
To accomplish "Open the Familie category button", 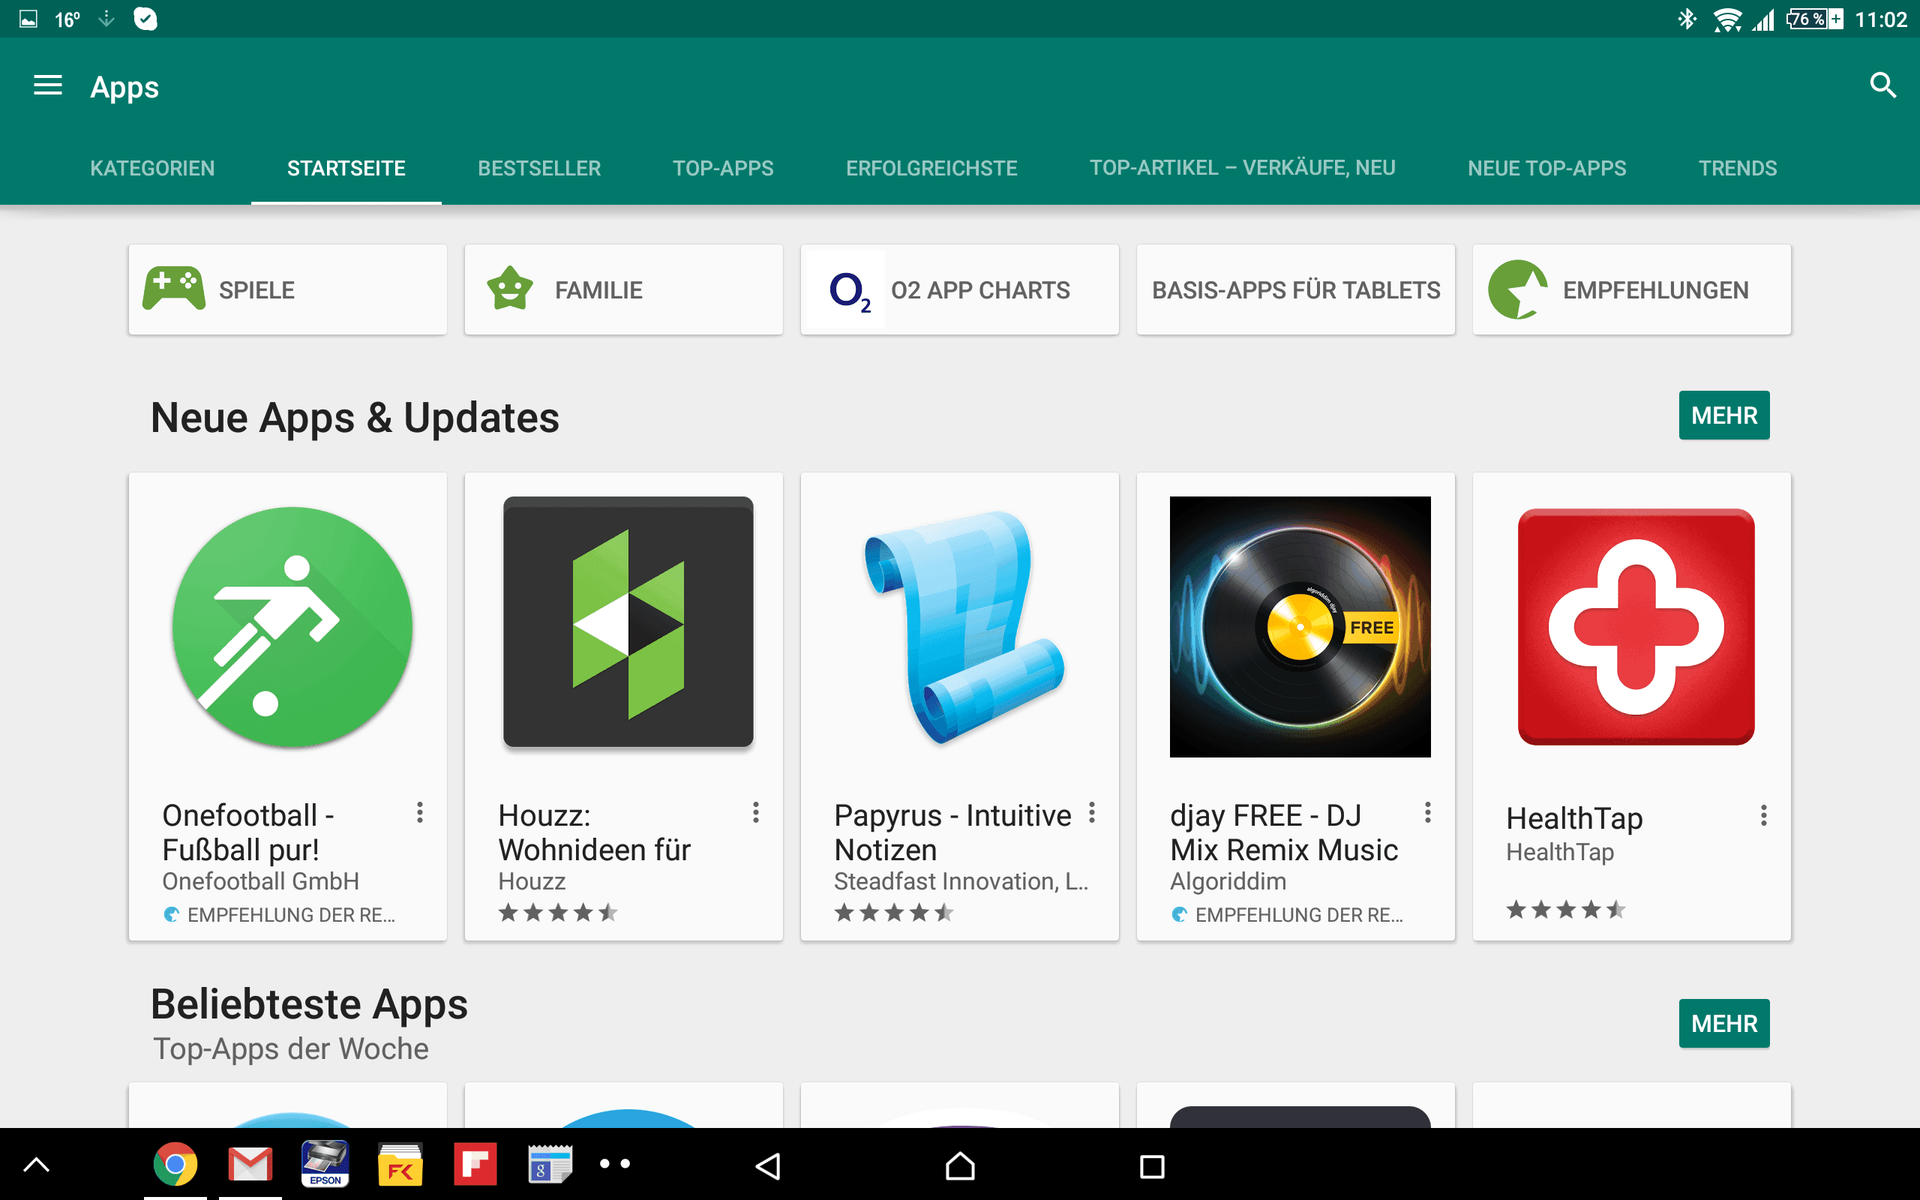I will point(624,290).
